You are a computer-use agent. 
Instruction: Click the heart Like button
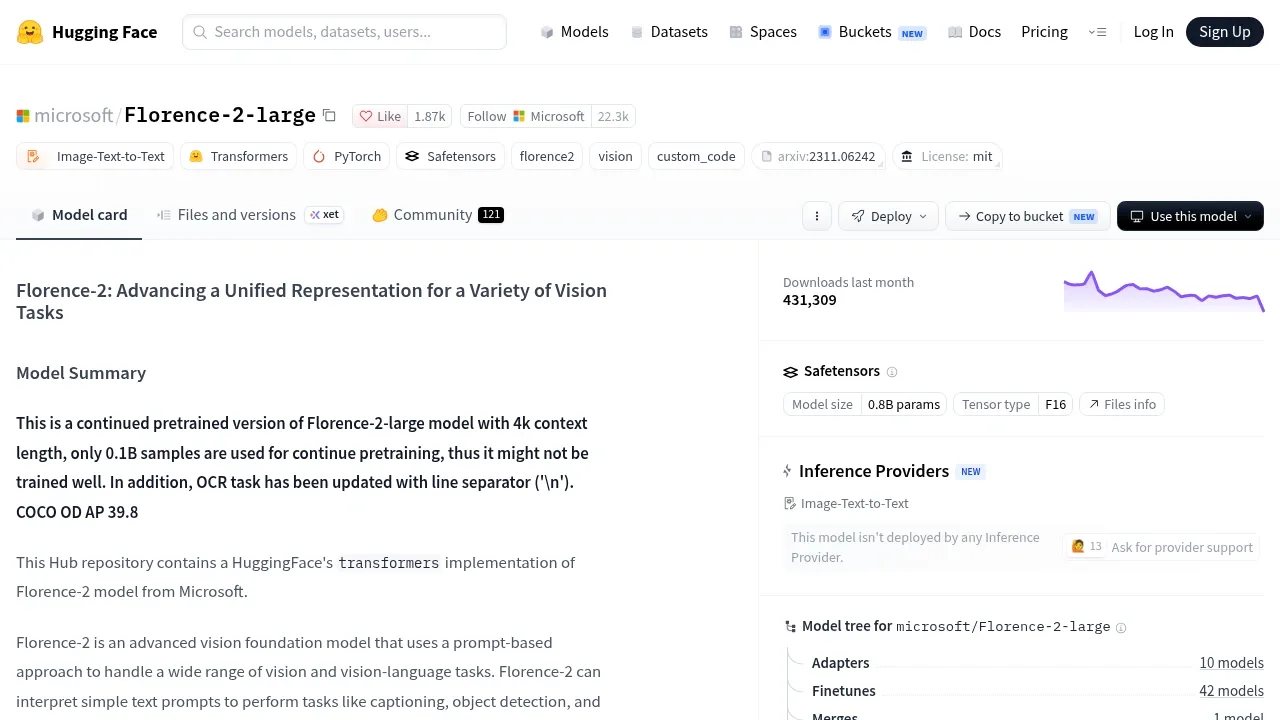pos(380,116)
